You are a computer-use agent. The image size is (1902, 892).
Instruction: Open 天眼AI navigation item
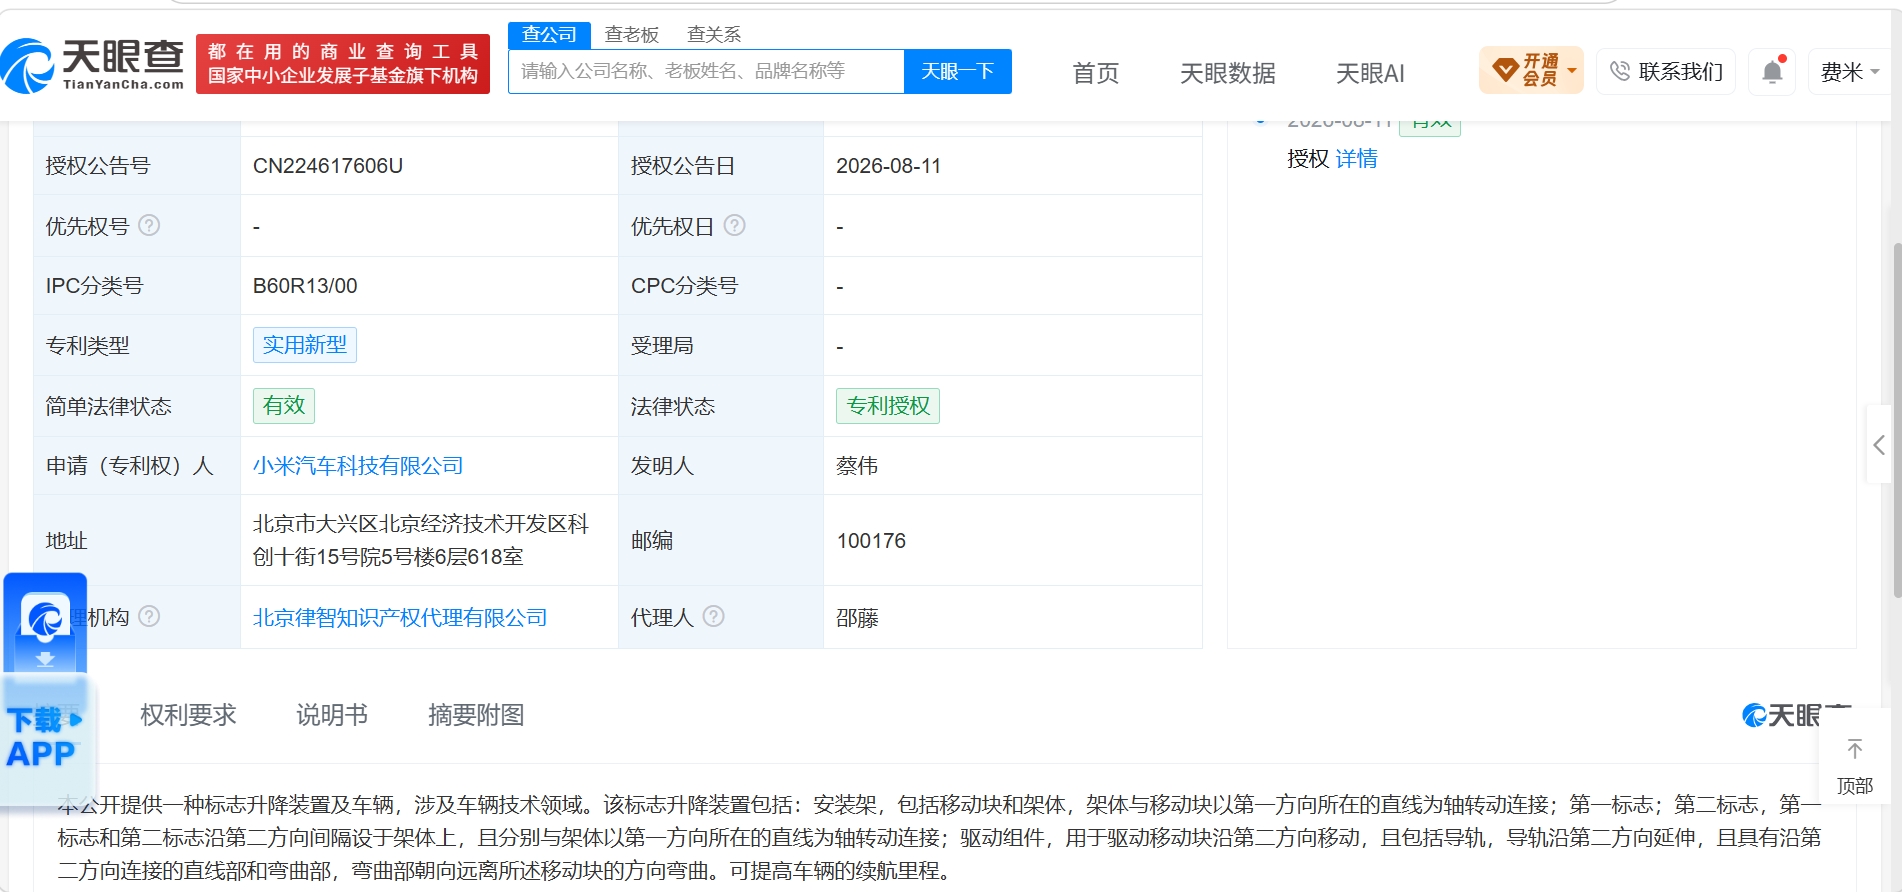pos(1370,73)
